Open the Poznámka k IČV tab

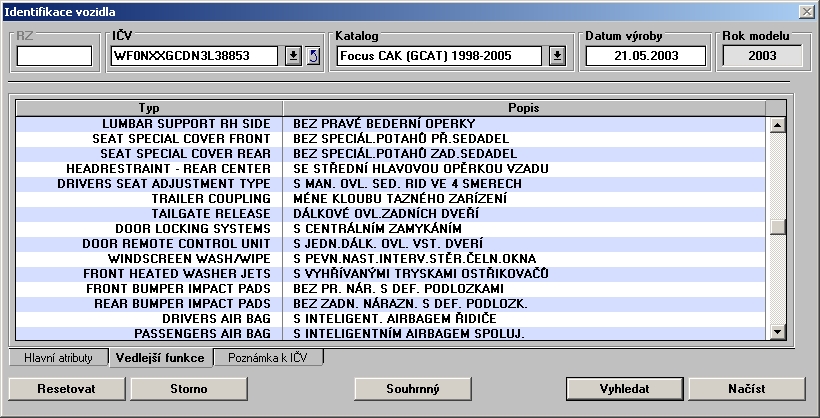(268, 357)
